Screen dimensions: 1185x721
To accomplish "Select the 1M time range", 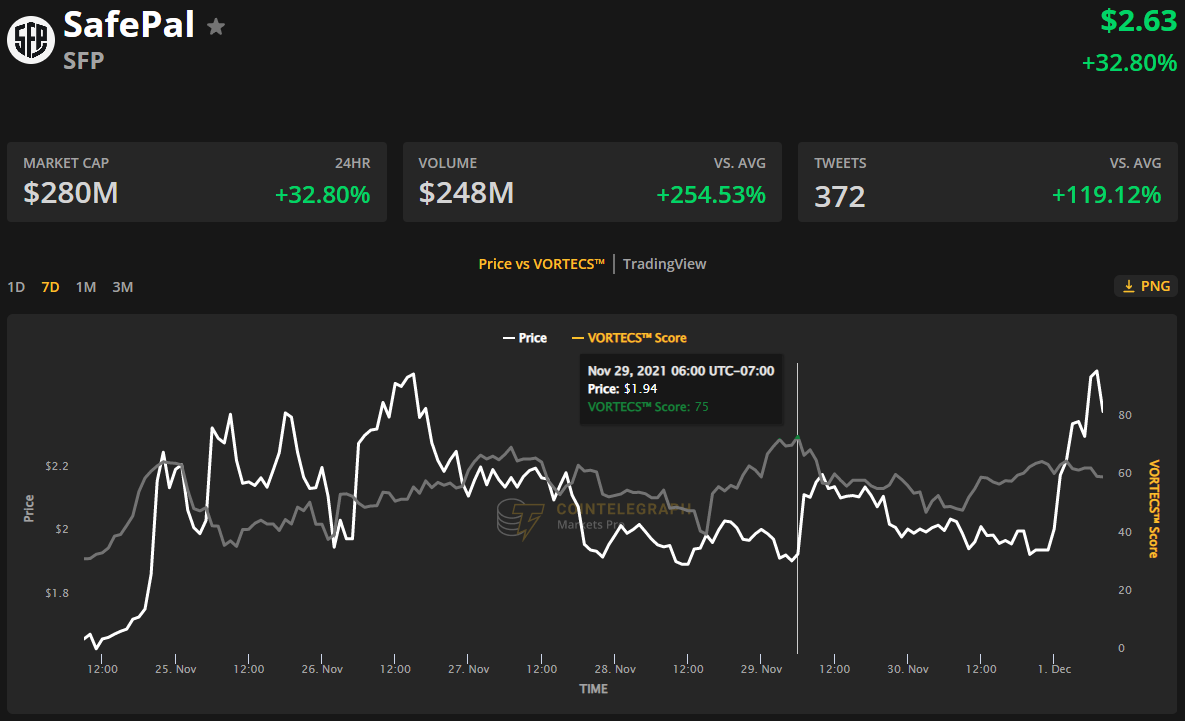I will pos(85,287).
